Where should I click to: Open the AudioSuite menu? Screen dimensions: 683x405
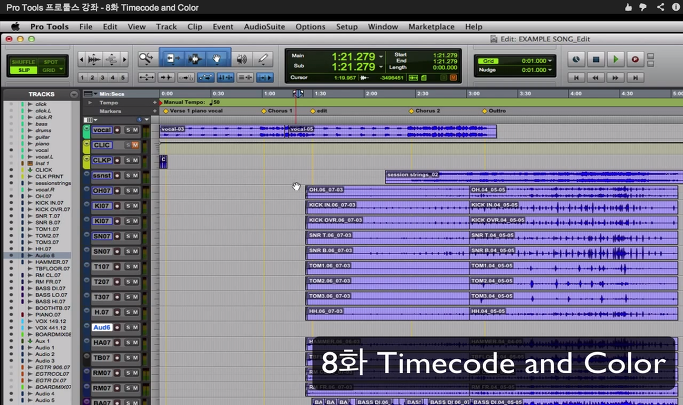(264, 27)
